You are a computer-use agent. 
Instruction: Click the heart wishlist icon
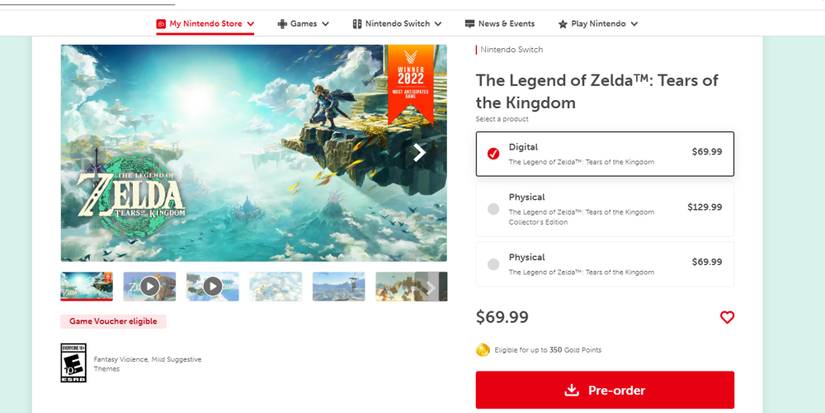point(727,317)
